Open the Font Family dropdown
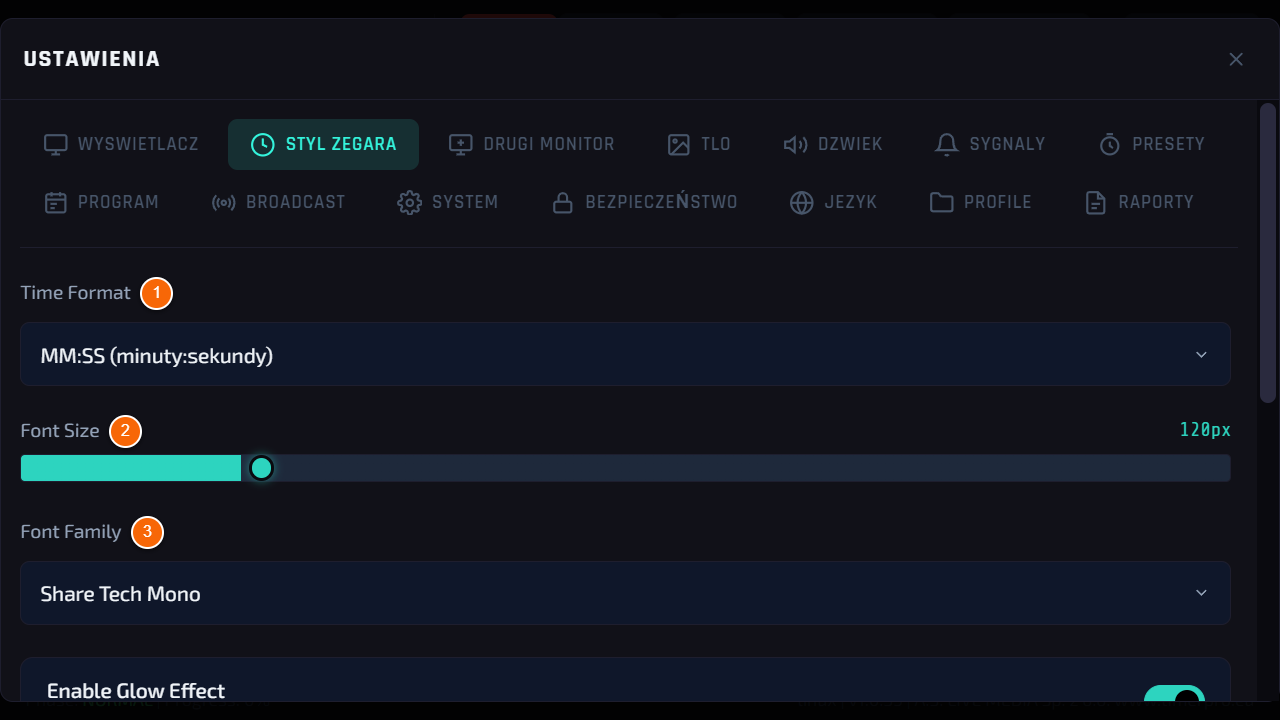The image size is (1280, 720). point(625,593)
